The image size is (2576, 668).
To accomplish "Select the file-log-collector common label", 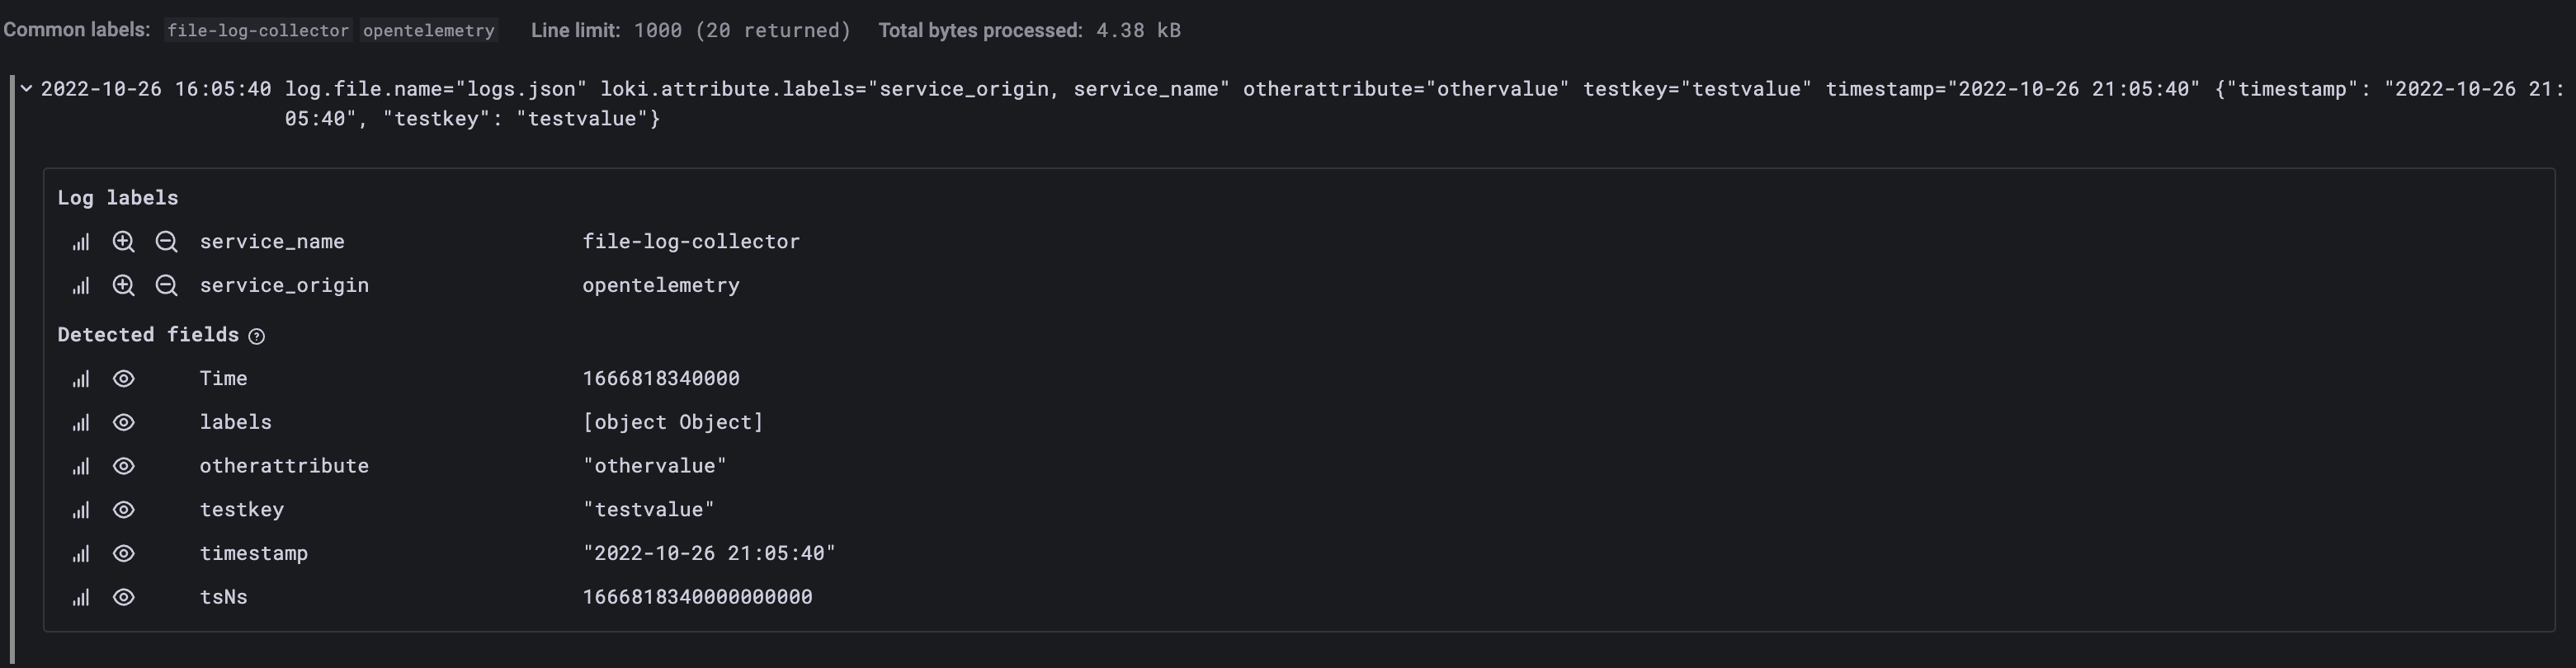I will (259, 30).
